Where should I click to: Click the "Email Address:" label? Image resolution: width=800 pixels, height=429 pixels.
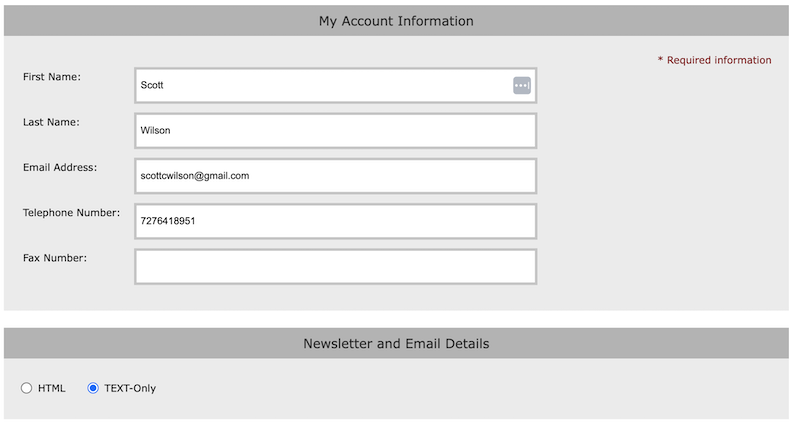pyautogui.click(x=60, y=167)
